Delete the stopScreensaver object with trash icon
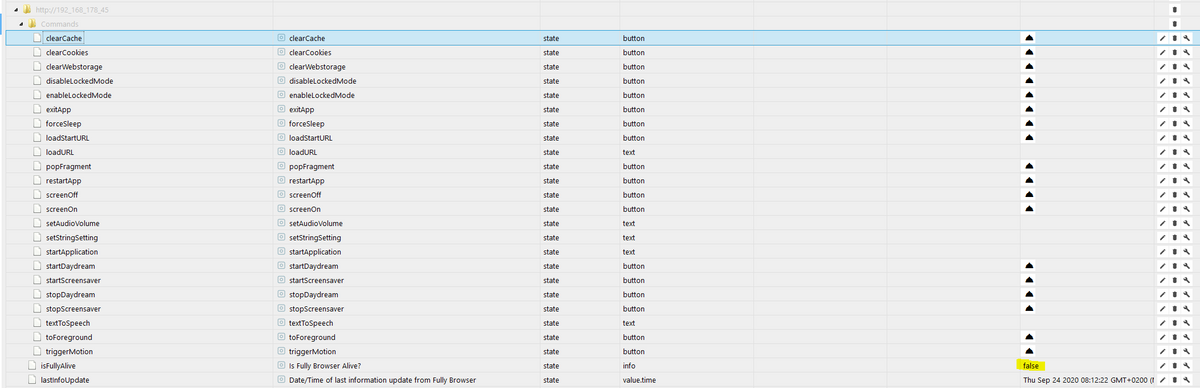This screenshot has width=1200, height=388. [1174, 309]
